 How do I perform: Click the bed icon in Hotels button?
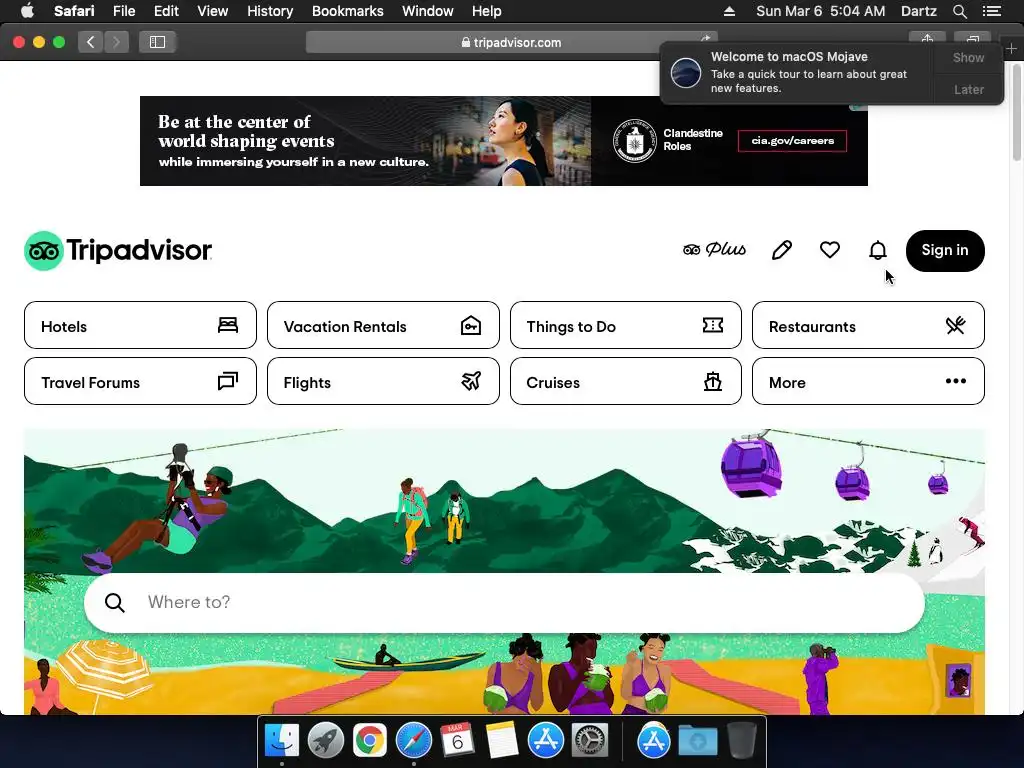click(228, 325)
